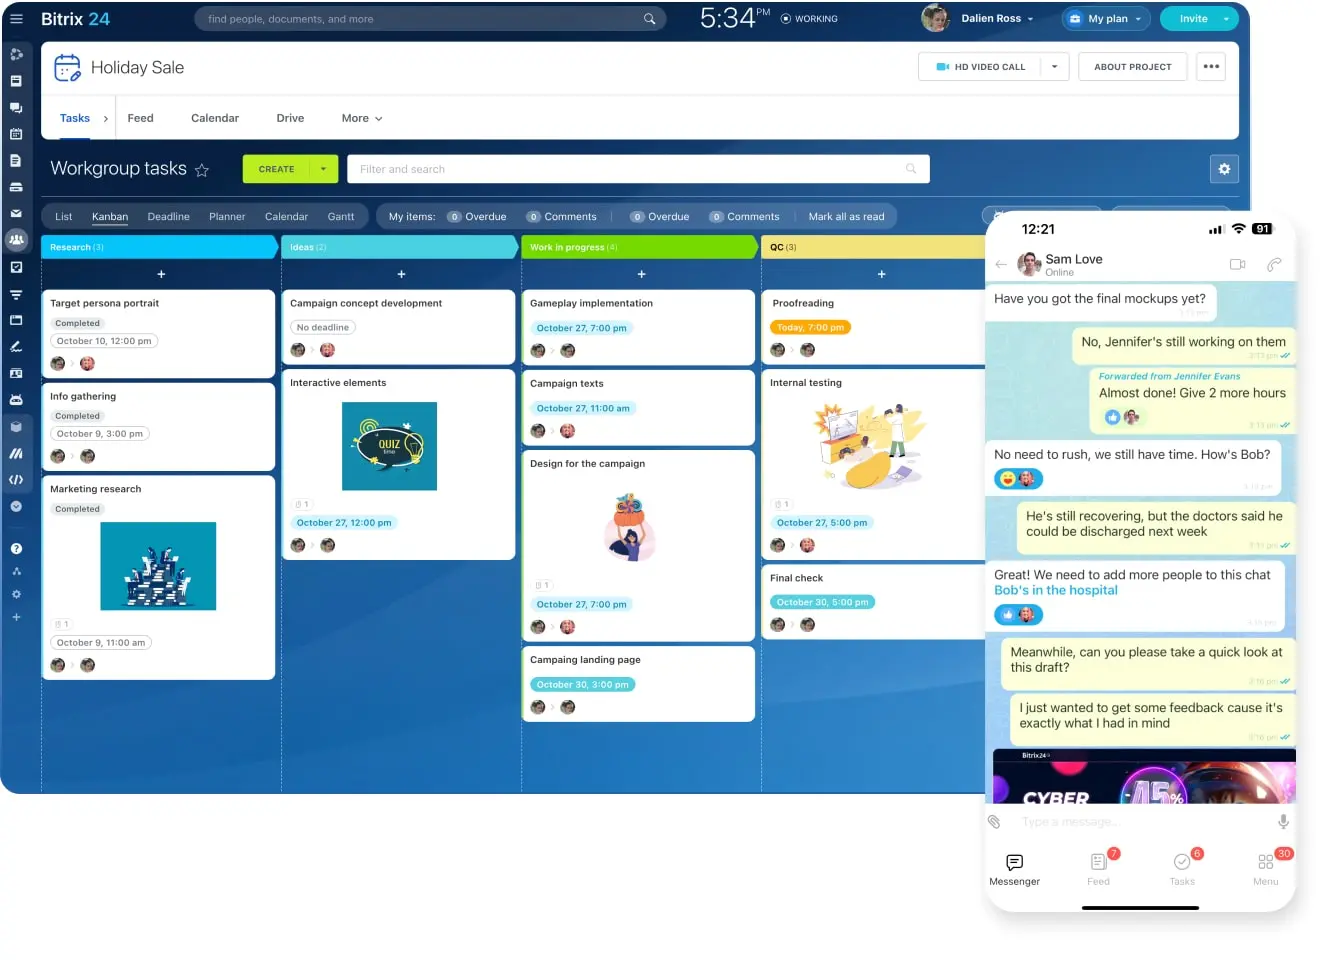Go back with the chat back arrow
Image resolution: width=1344 pixels, height=960 pixels.
pyautogui.click(x=1001, y=264)
